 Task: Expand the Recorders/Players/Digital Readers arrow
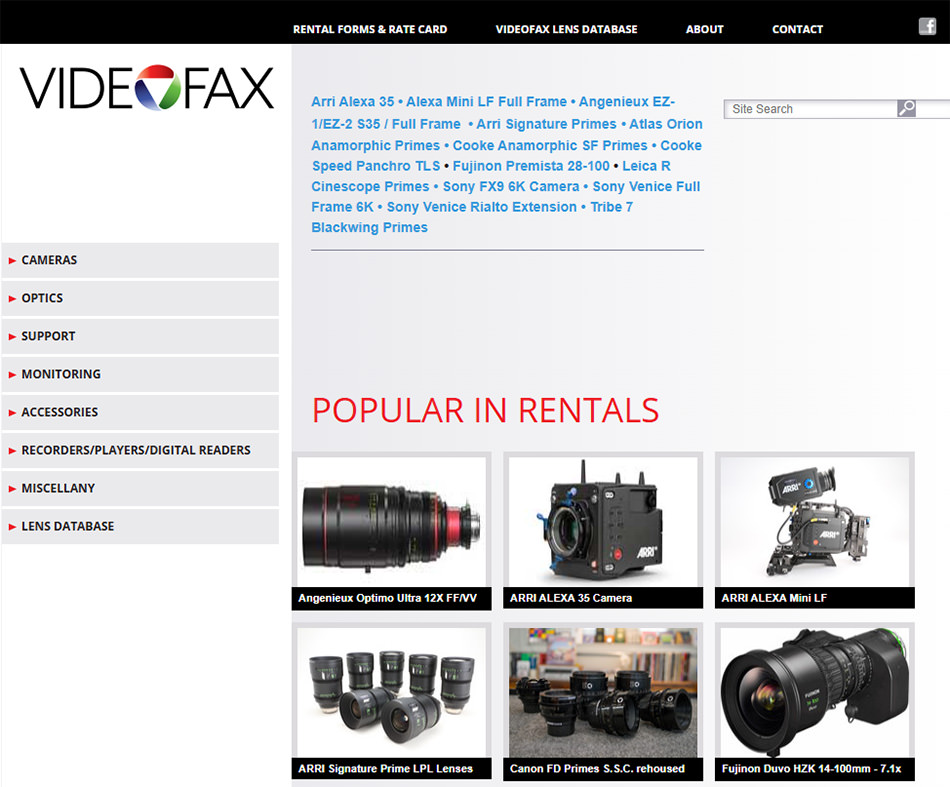pos(12,451)
